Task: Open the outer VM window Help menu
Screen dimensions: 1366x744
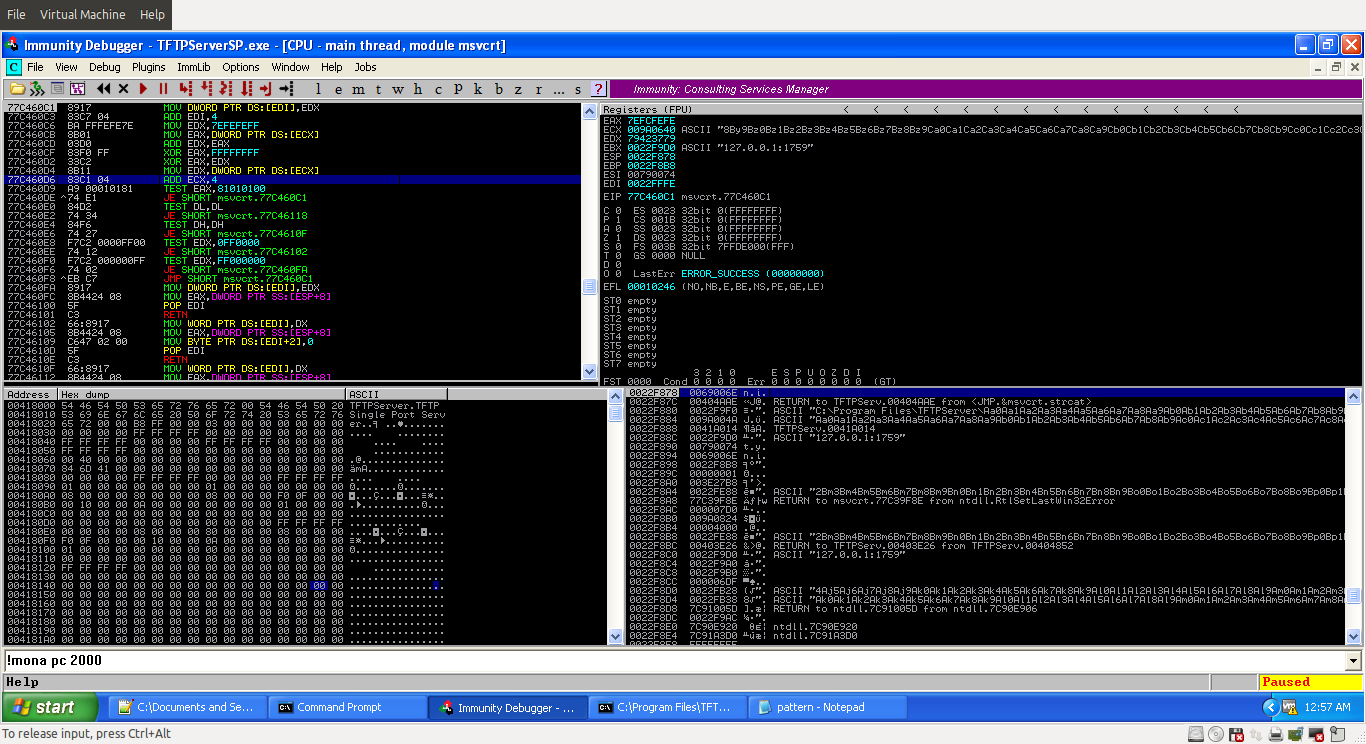Action: (x=153, y=15)
